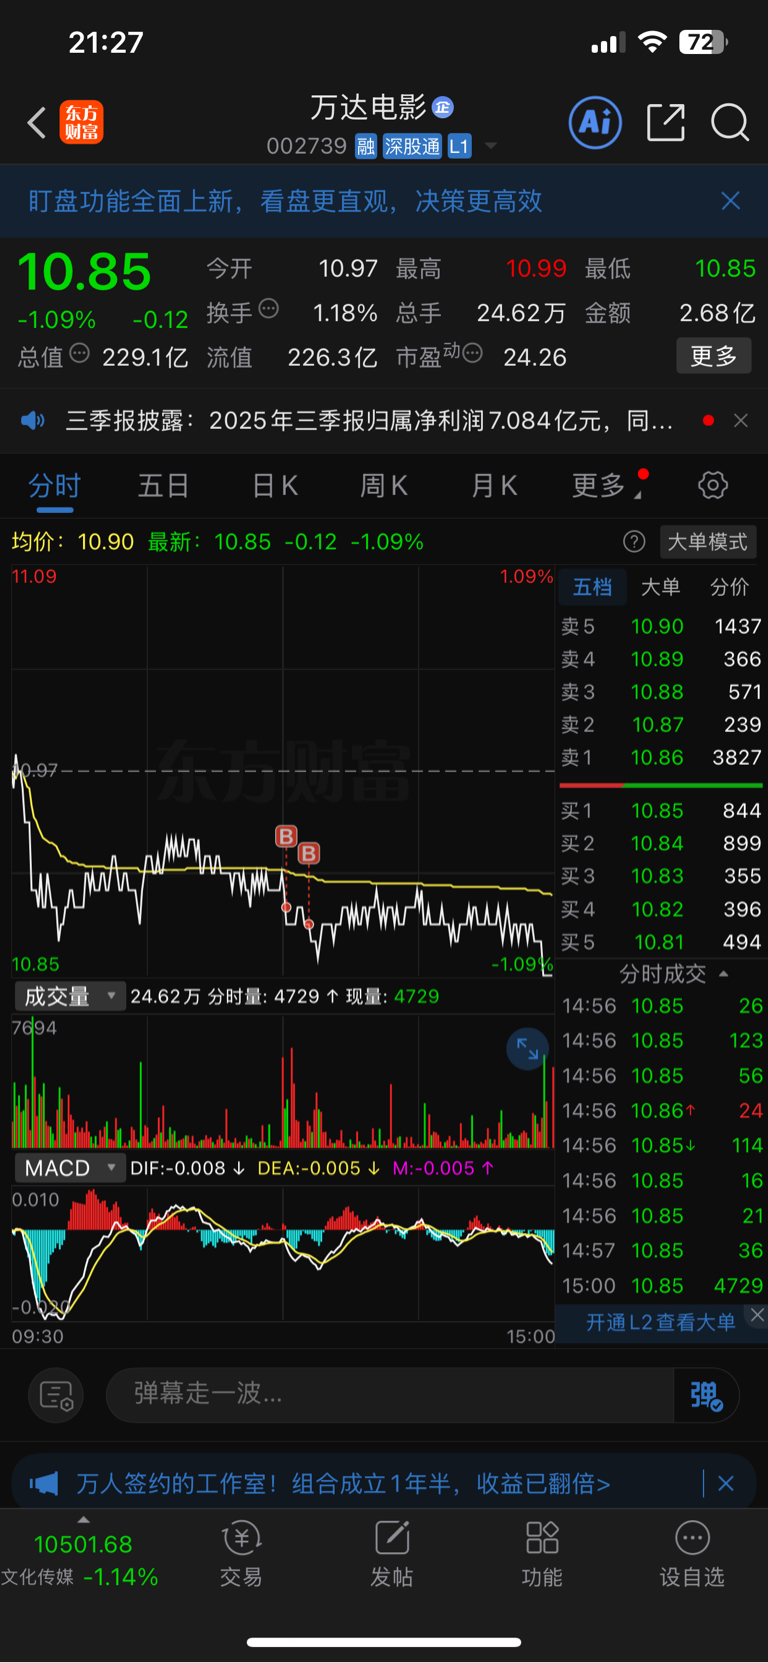
Task: Tap the 金额 2.68亿 value
Action: [x=717, y=313]
